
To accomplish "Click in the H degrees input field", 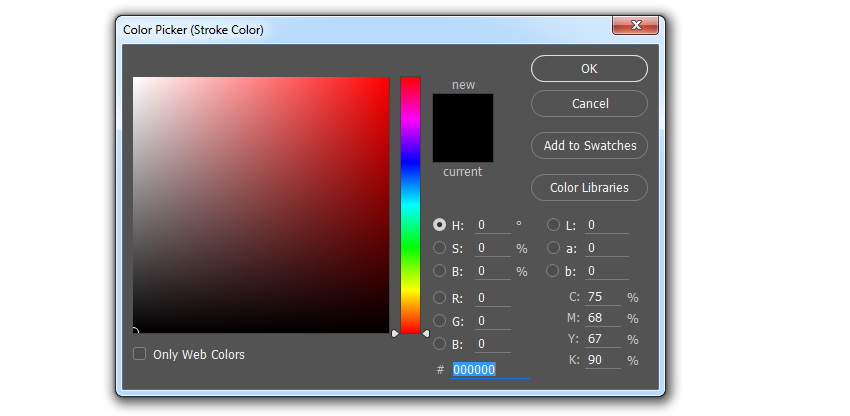I will 493,225.
